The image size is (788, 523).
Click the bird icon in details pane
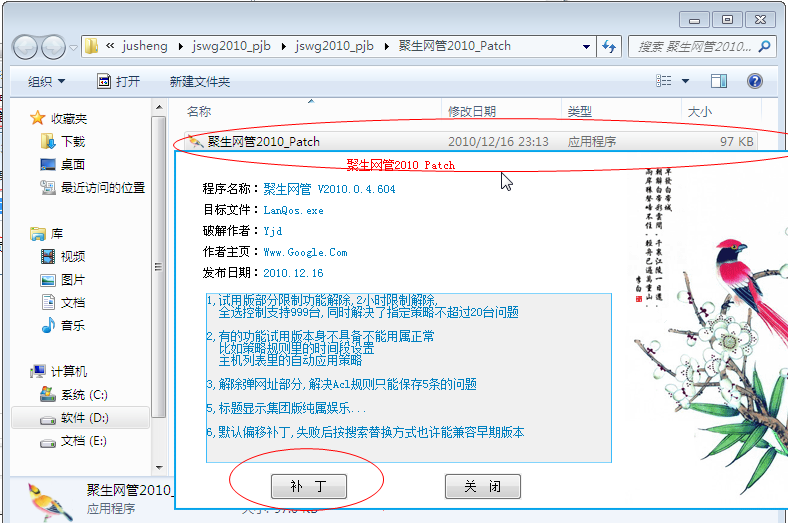click(49, 502)
